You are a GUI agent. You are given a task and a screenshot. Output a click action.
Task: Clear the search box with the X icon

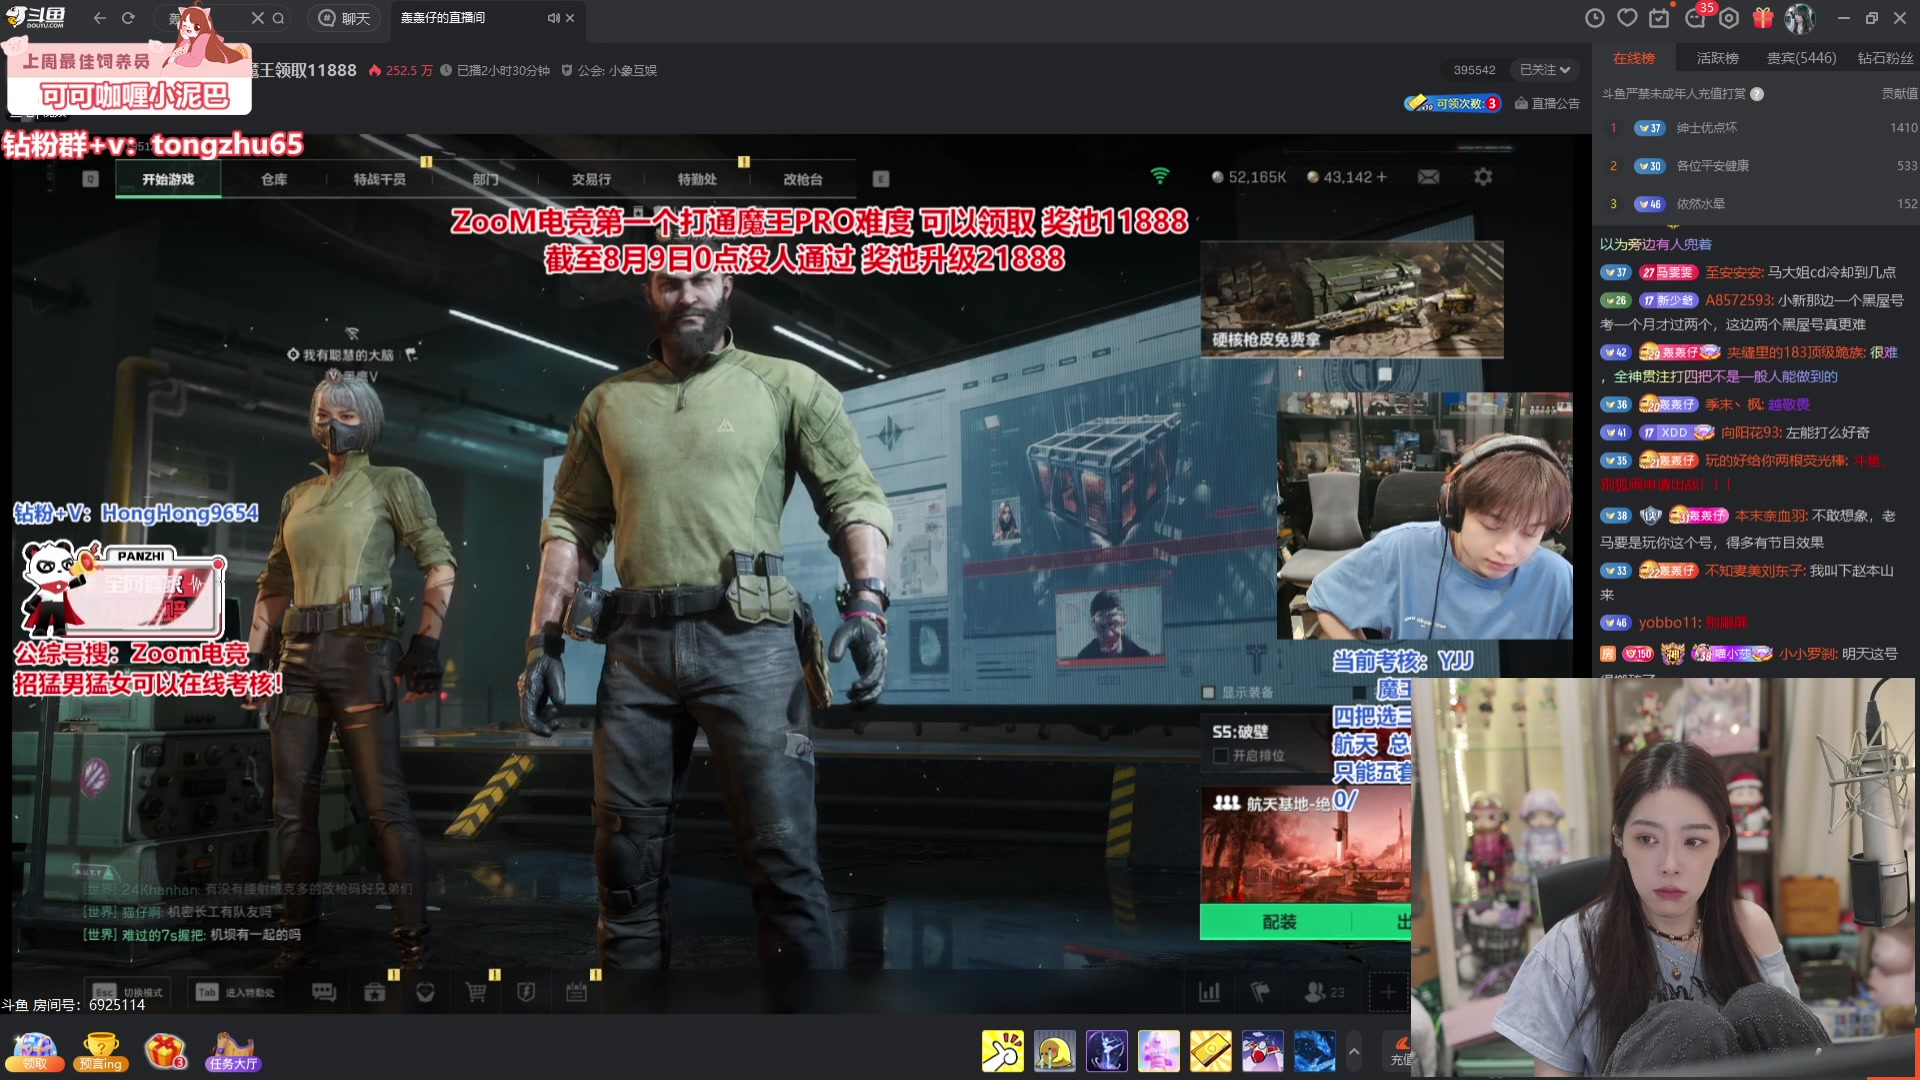pos(257,18)
